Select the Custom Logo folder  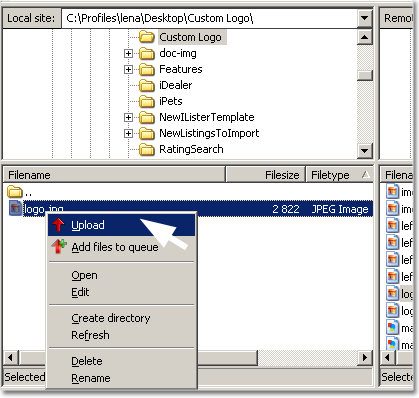(x=190, y=37)
